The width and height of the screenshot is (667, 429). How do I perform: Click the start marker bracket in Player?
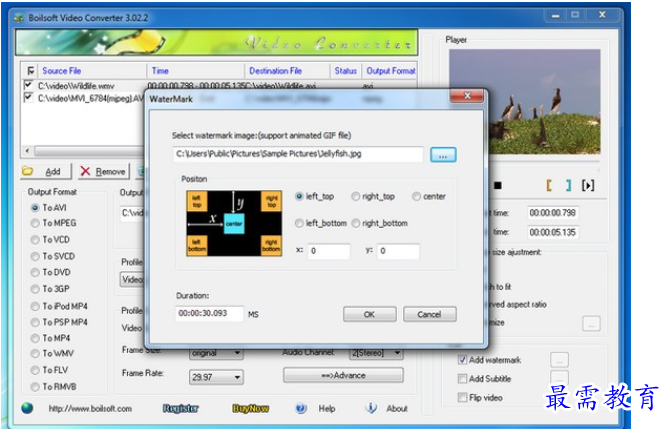click(x=549, y=185)
